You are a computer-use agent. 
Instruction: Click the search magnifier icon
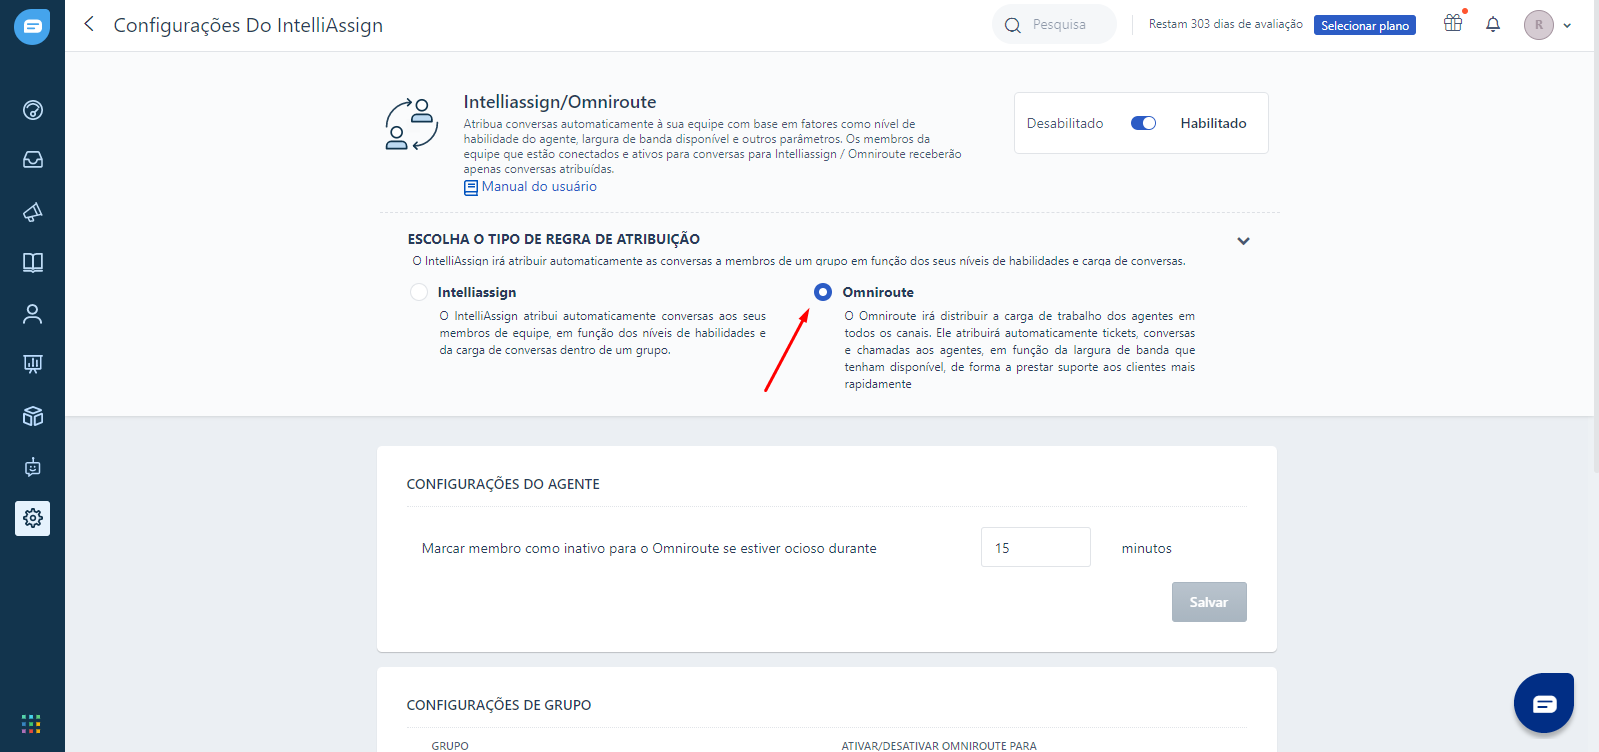[x=1013, y=25]
